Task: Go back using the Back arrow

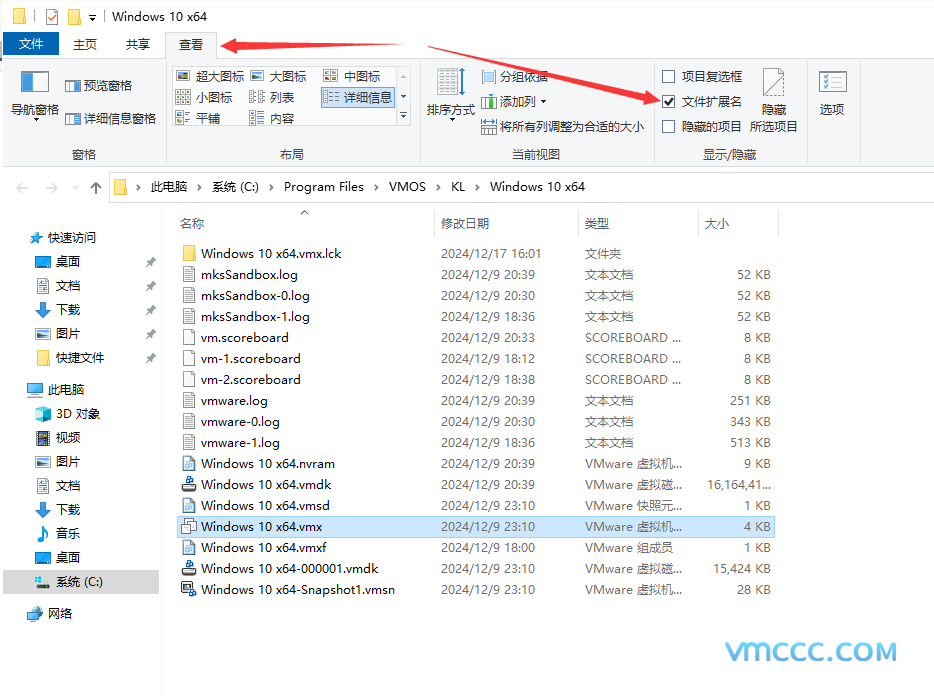Action: 22,188
